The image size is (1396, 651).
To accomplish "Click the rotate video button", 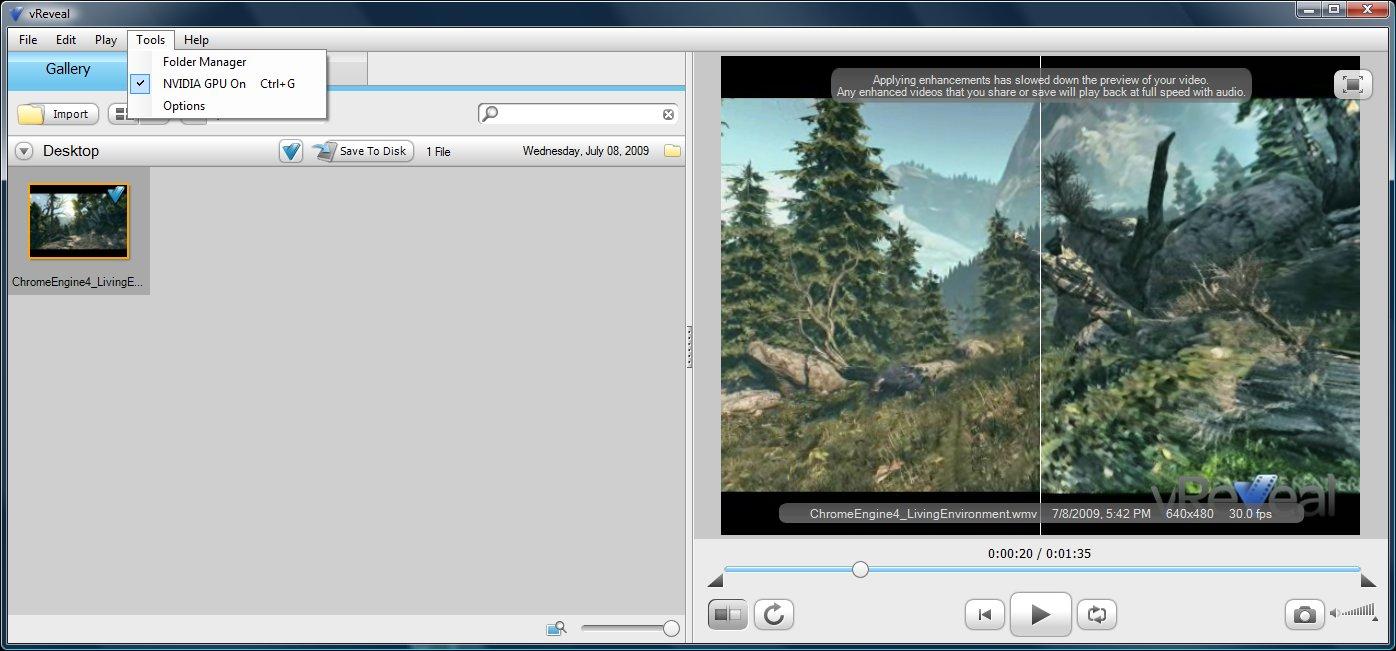I will pos(774,614).
